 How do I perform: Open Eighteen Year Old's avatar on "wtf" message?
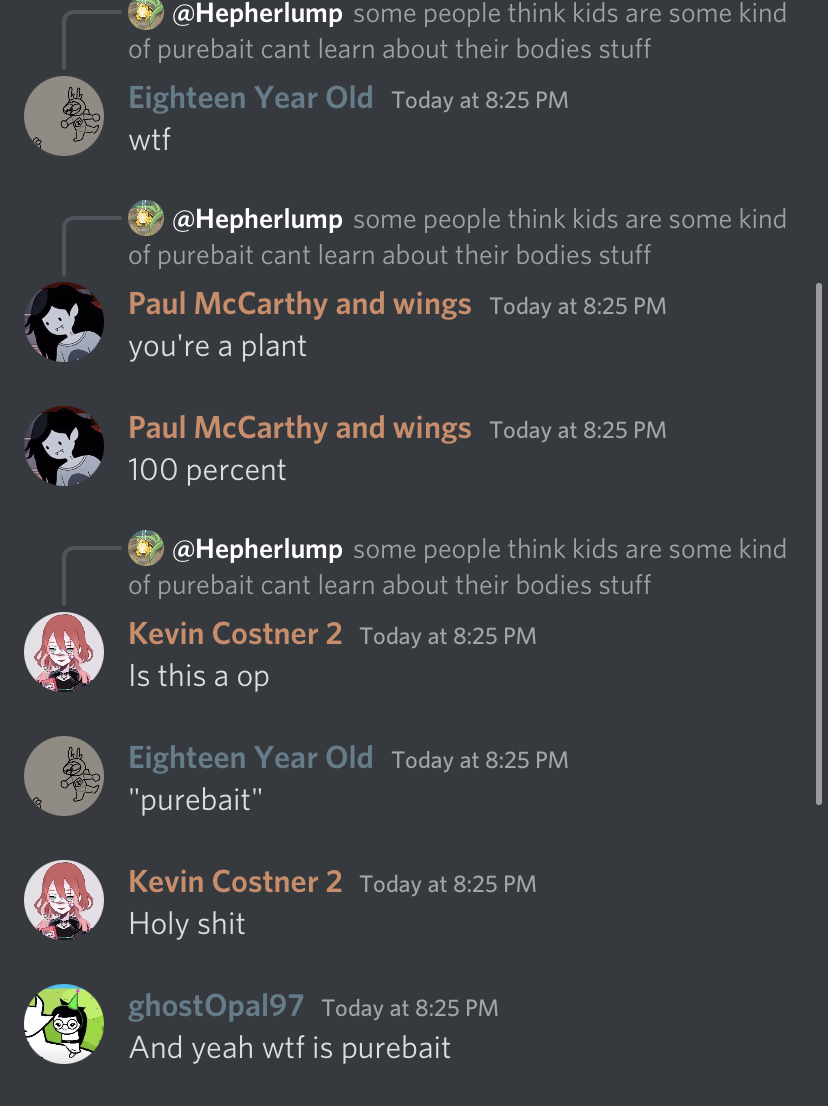[64, 116]
